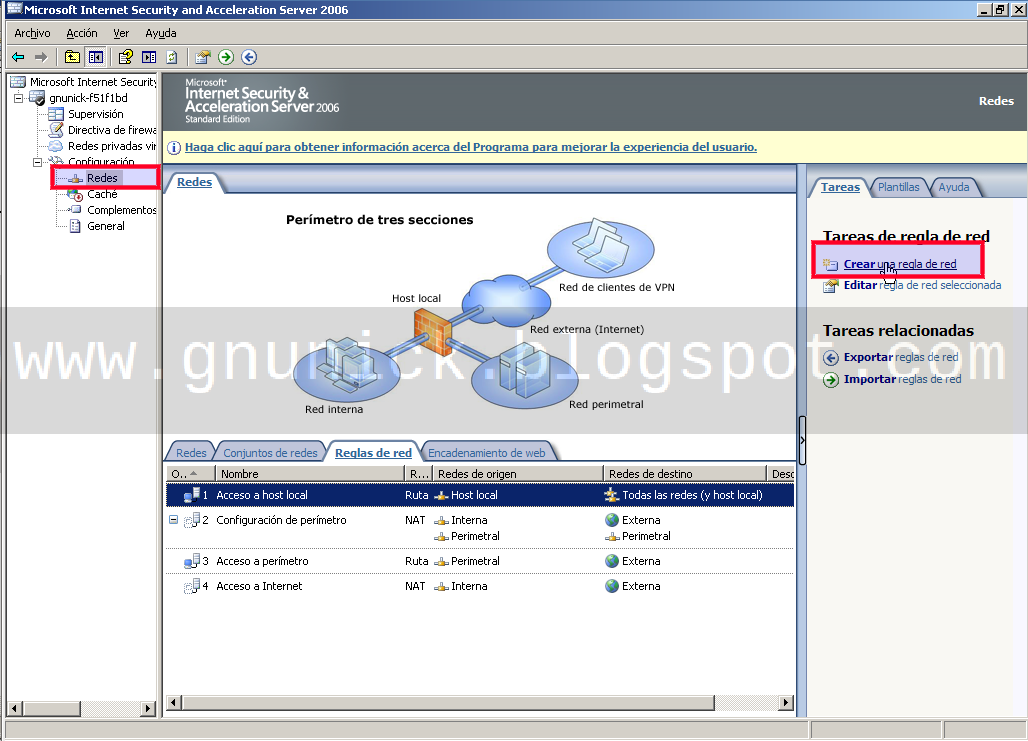The height and width of the screenshot is (741, 1028).
Task: Select the Redes node in the tree
Action: pyautogui.click(x=102, y=178)
